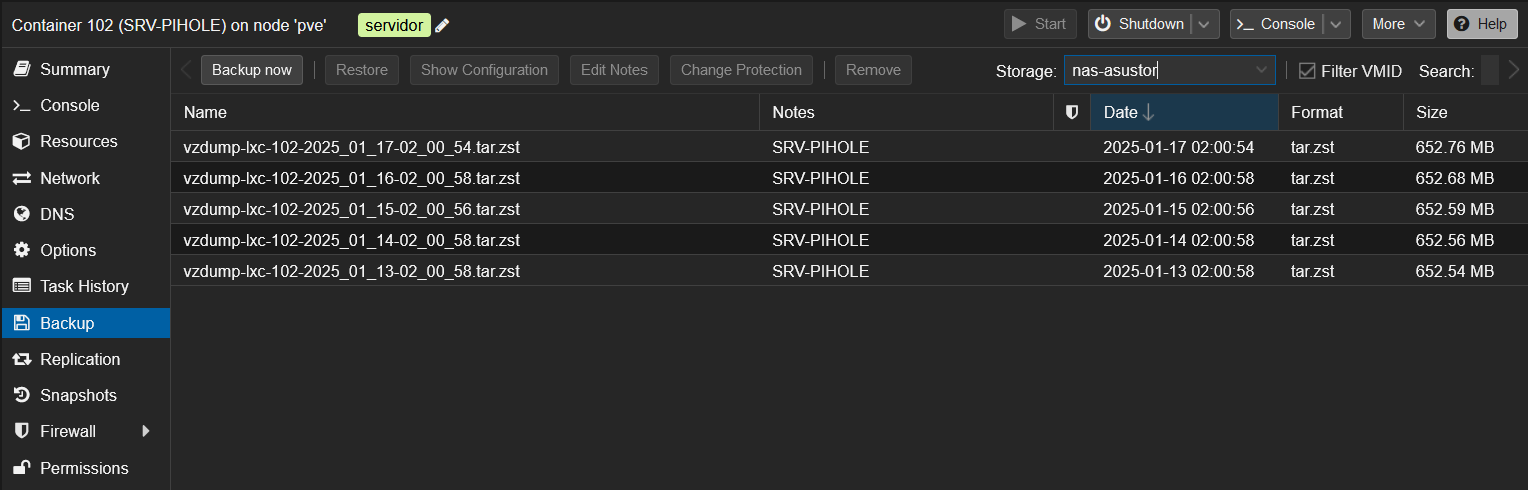The width and height of the screenshot is (1528, 490).
Task: Click the shield protection column header icon
Action: (1072, 112)
